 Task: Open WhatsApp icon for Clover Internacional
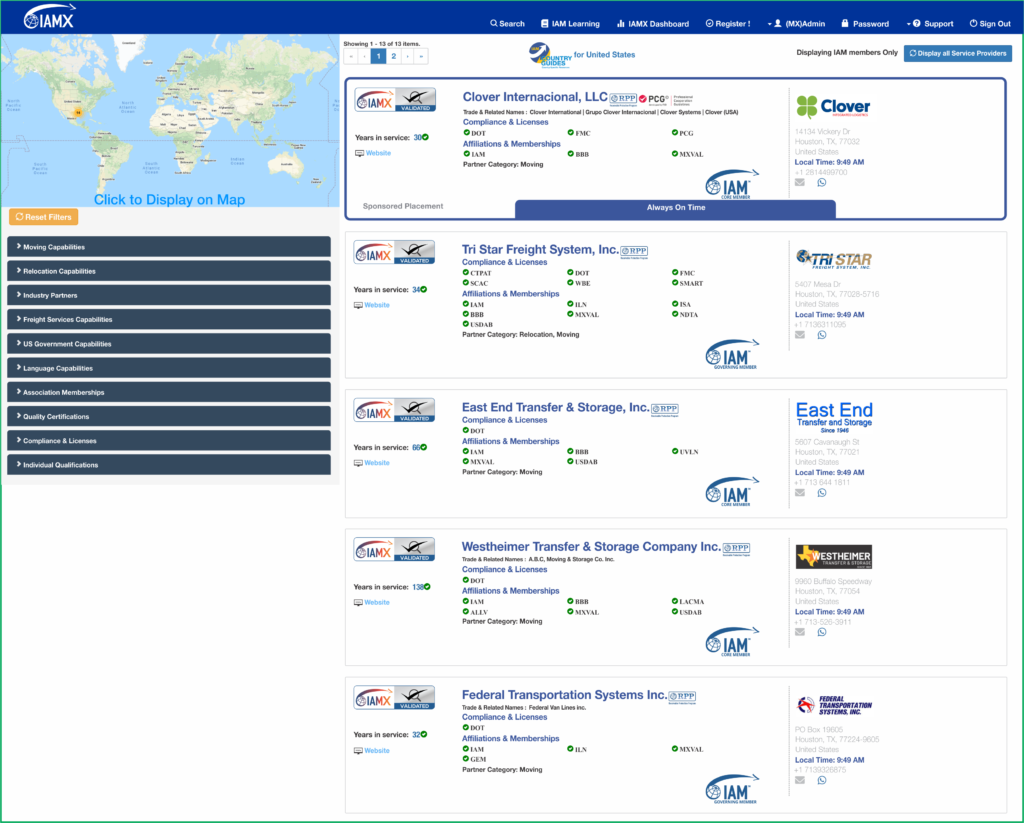point(822,183)
